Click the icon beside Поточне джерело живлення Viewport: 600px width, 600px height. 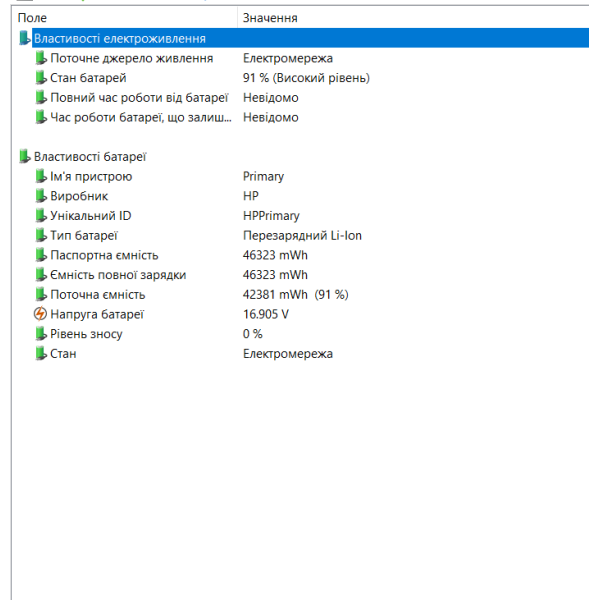click(41, 58)
